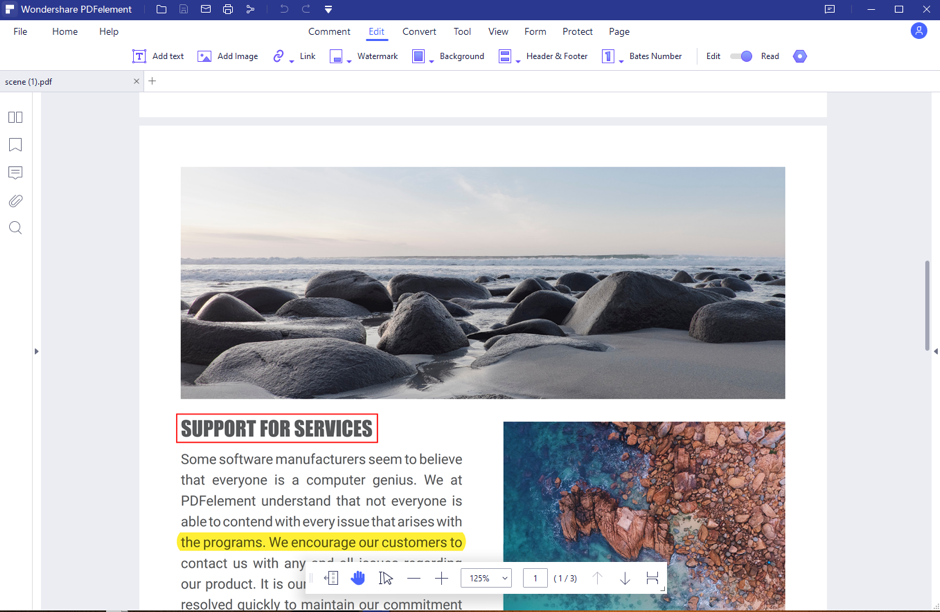Open the bookmarks panel icon

(x=15, y=145)
